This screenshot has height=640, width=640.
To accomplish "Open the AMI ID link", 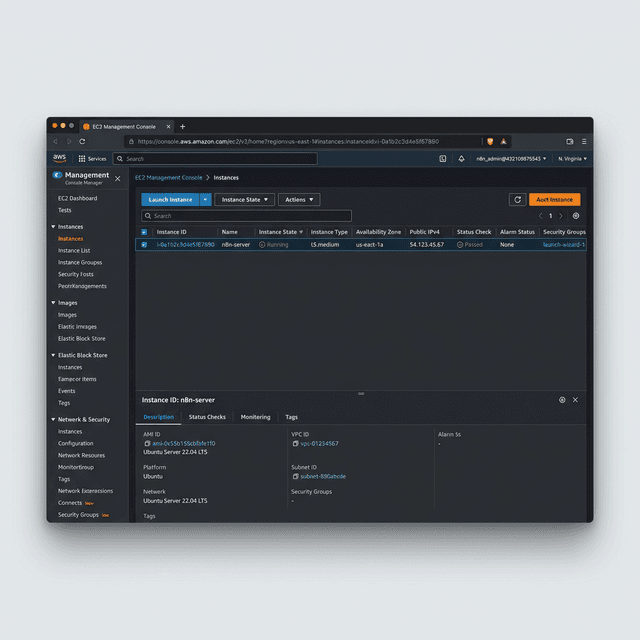I will [184, 443].
